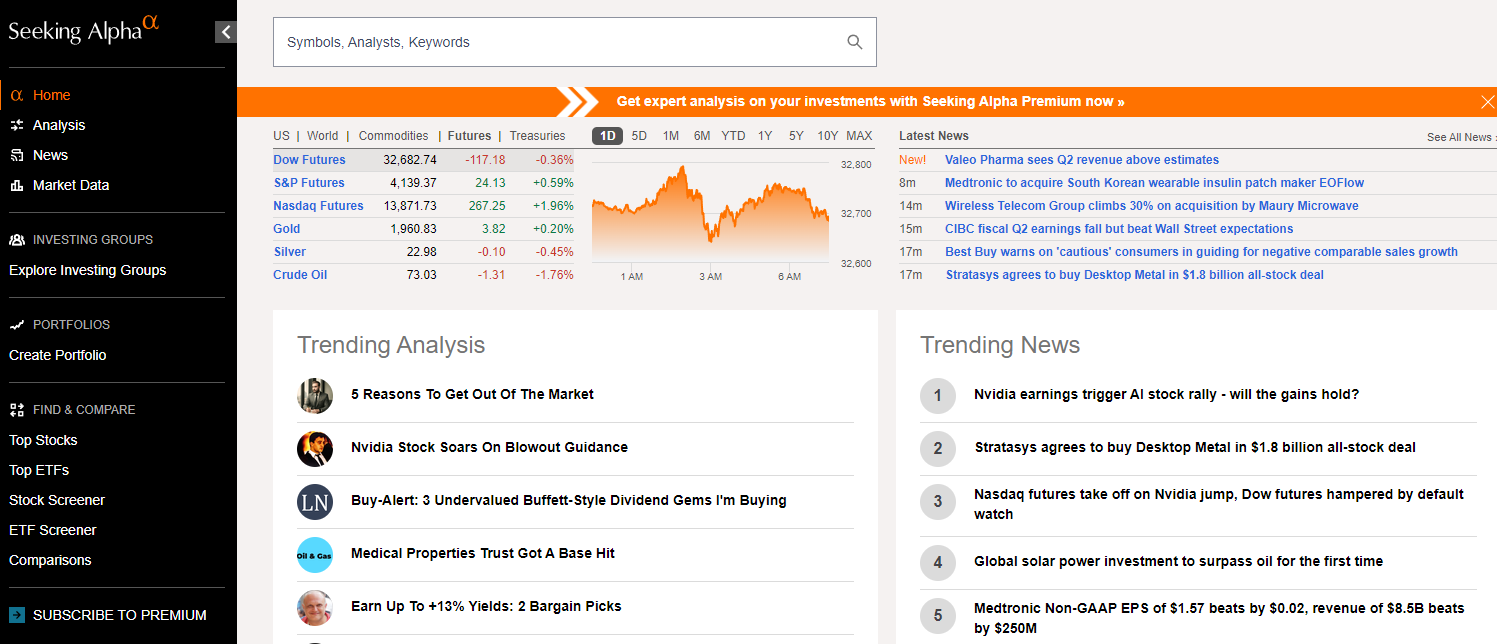Select 10Y chart range

pos(828,136)
